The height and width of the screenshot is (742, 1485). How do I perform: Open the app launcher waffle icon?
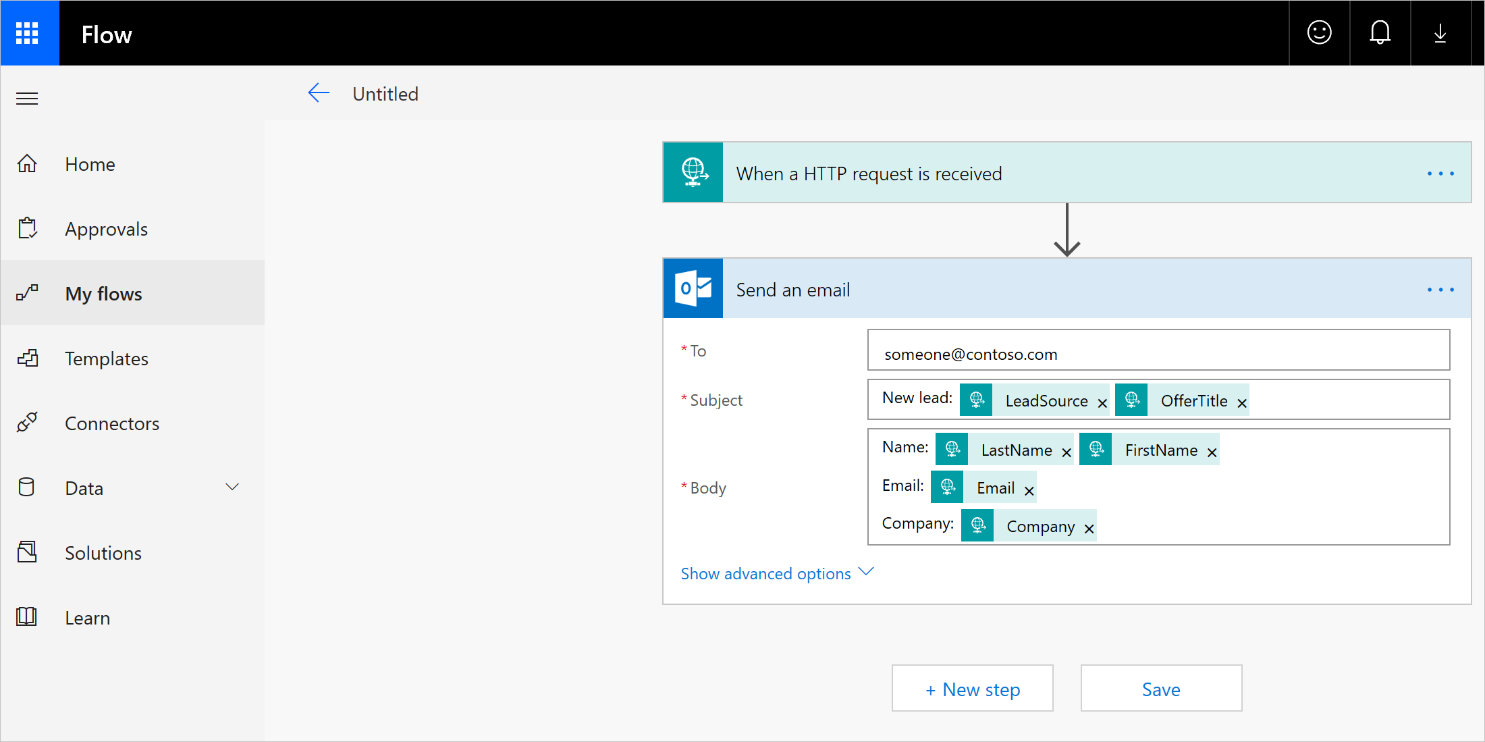(x=27, y=34)
